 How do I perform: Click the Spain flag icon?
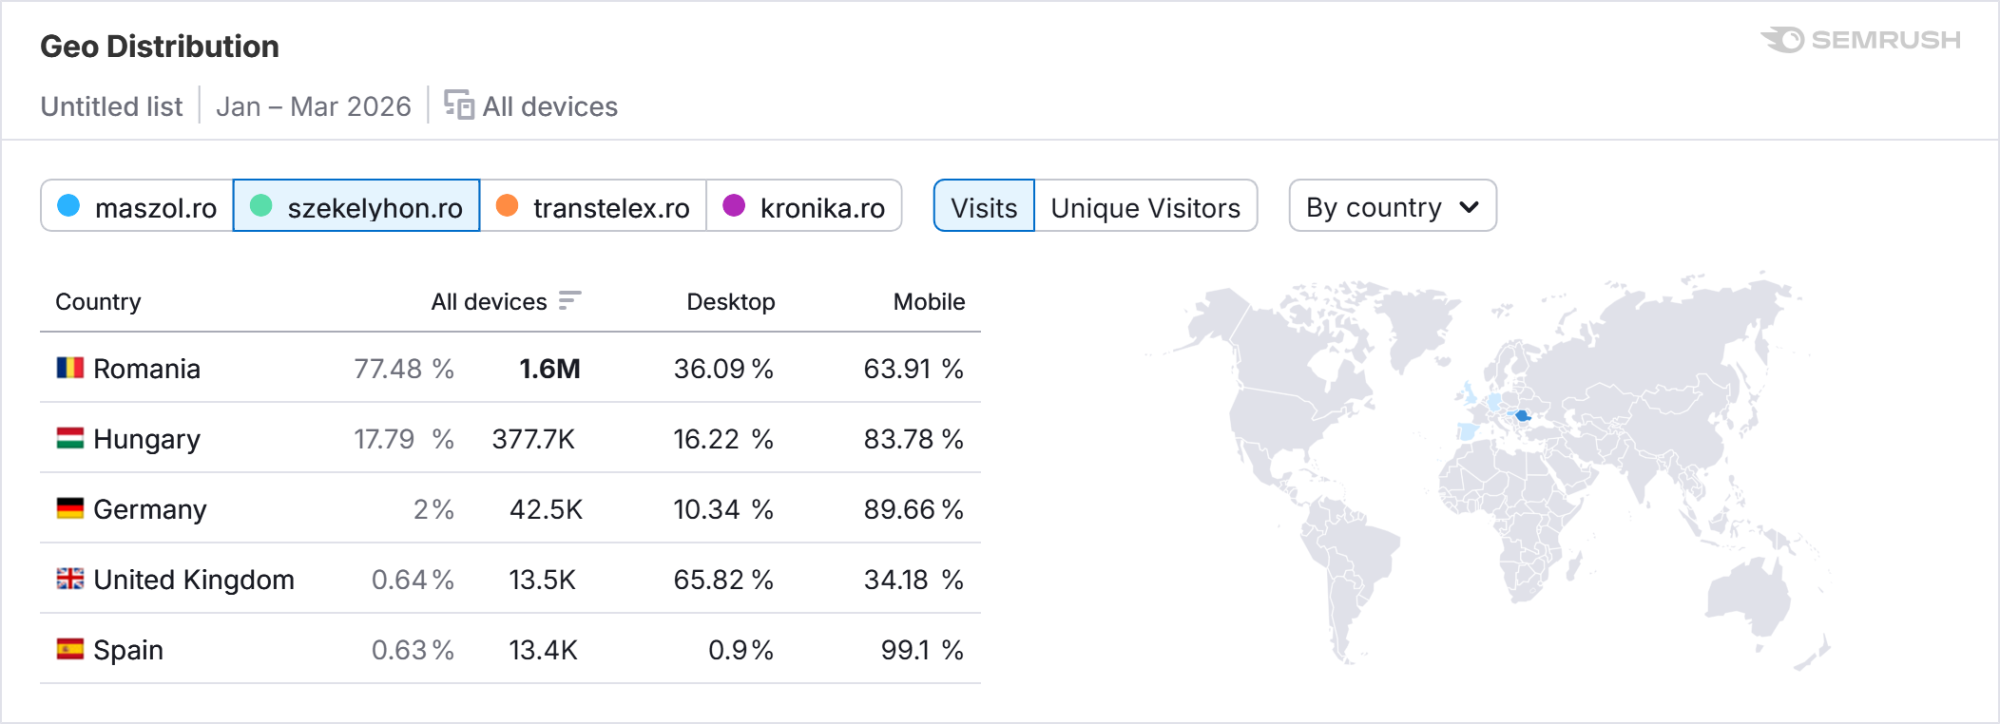point(70,649)
